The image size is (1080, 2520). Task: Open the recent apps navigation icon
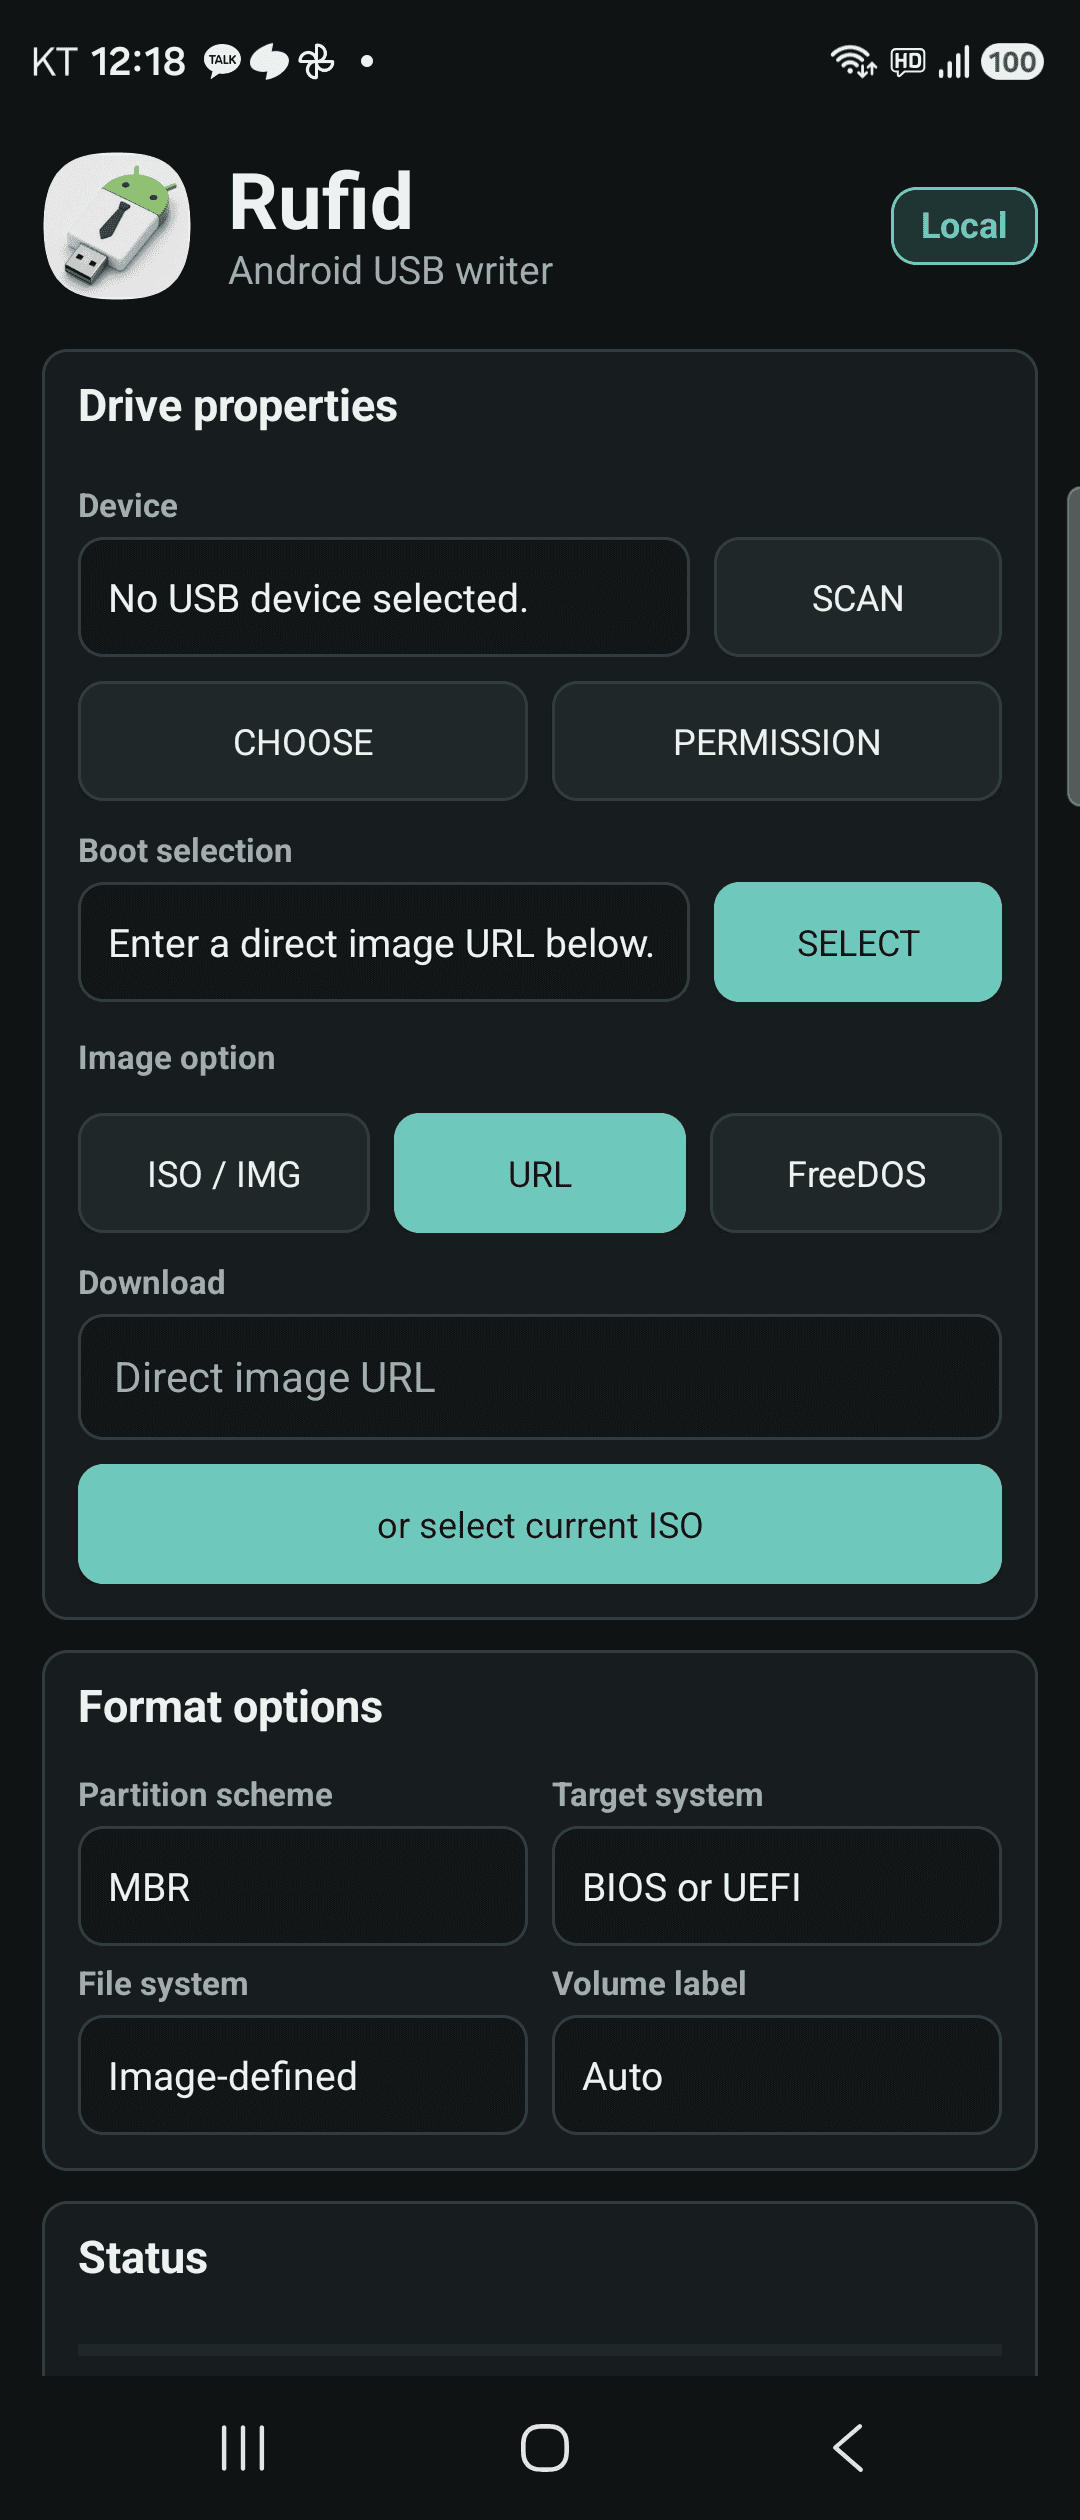pos(243,2448)
